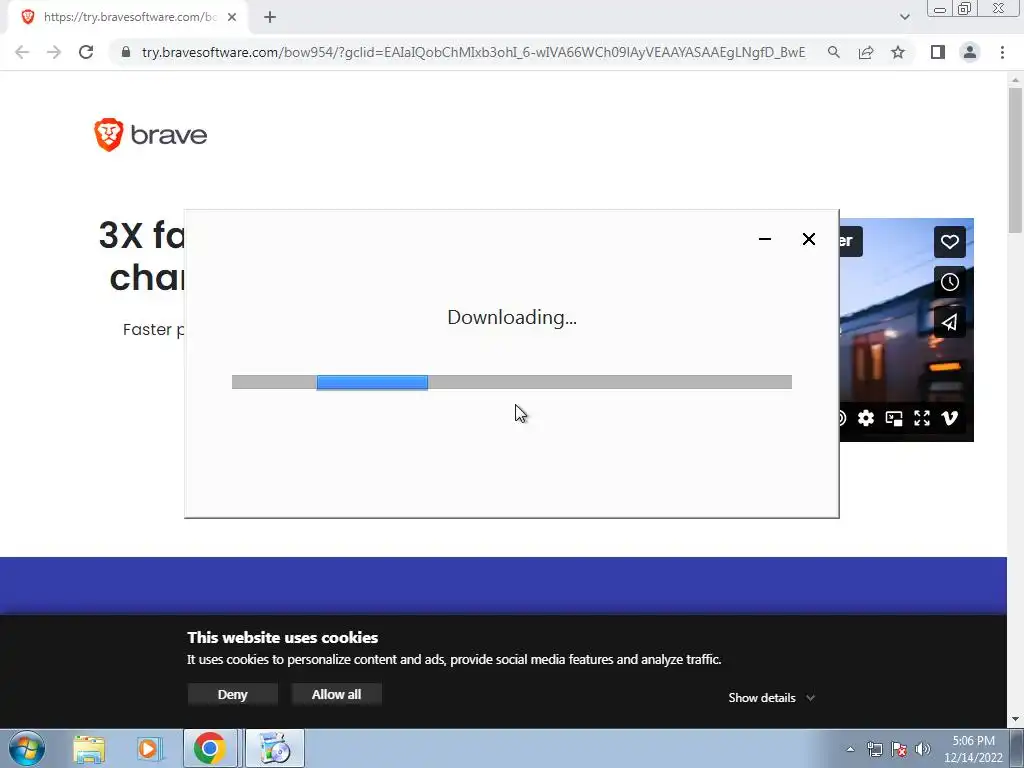This screenshot has width=1024, height=768.
Task: Allow all cookies
Action: (336, 694)
